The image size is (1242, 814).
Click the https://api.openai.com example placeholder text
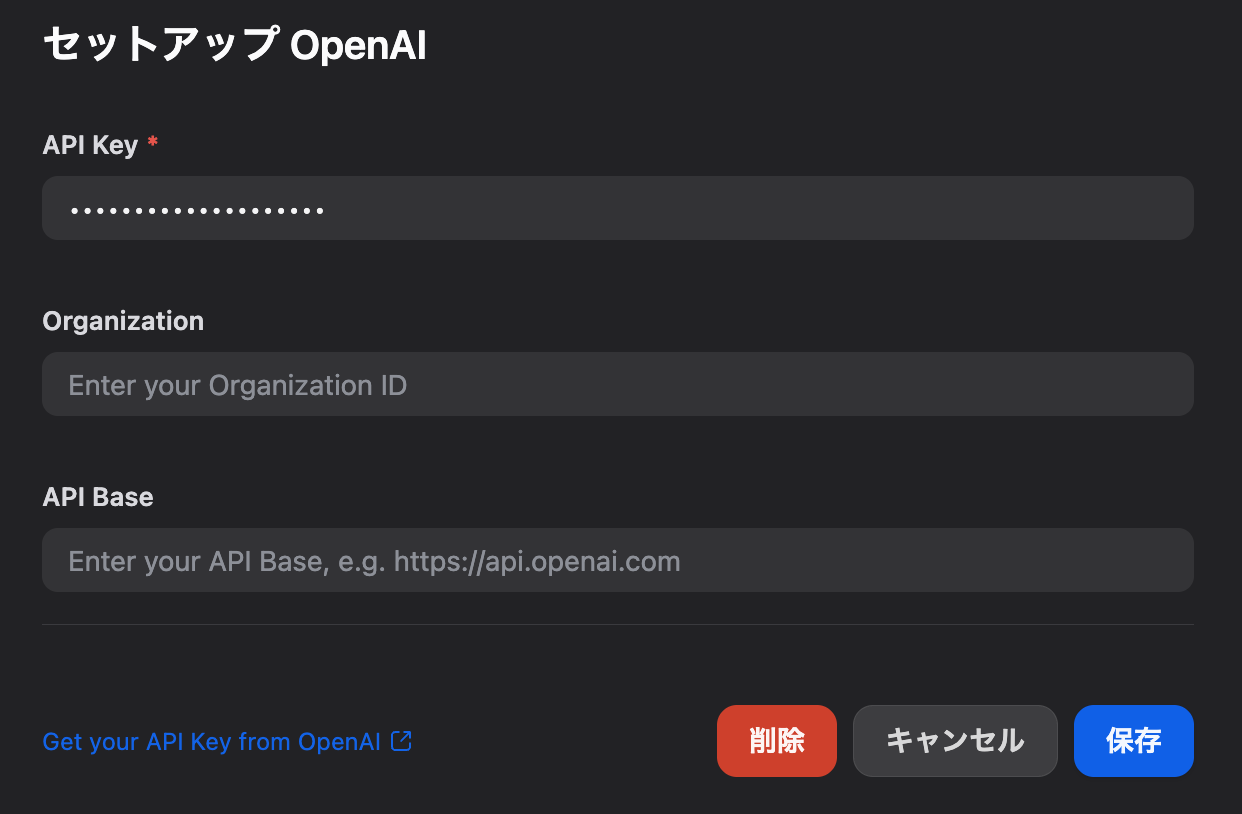click(x=537, y=561)
